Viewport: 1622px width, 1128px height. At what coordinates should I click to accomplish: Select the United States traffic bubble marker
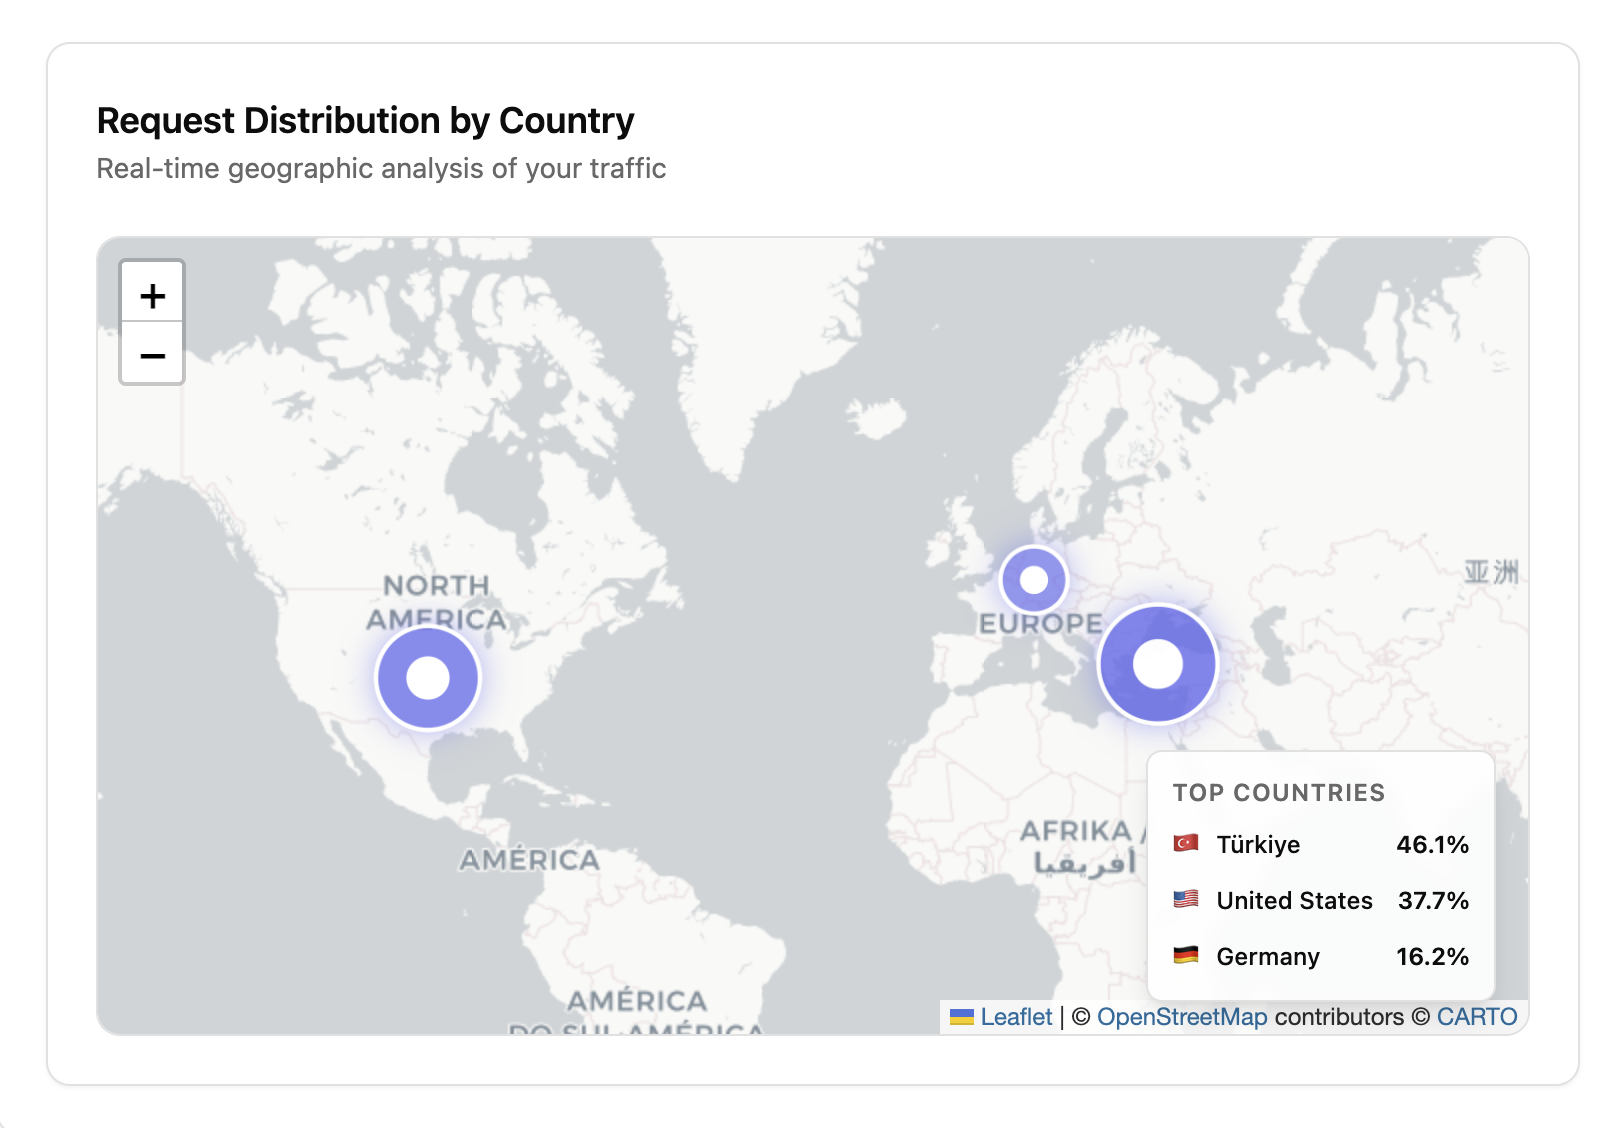coord(428,678)
